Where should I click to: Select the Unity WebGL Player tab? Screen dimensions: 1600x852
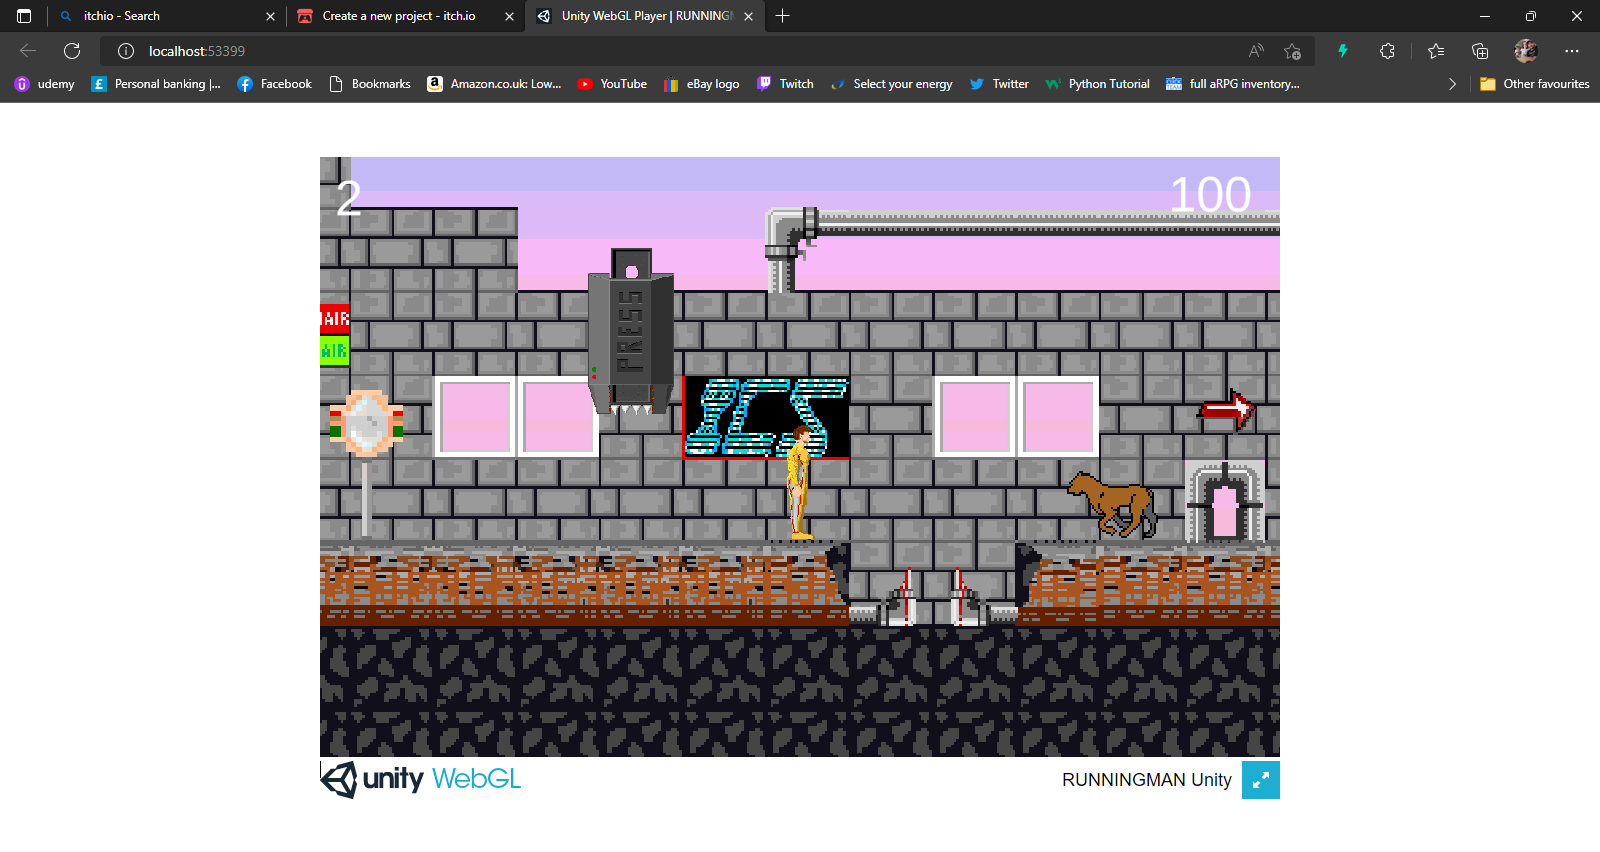(x=645, y=16)
